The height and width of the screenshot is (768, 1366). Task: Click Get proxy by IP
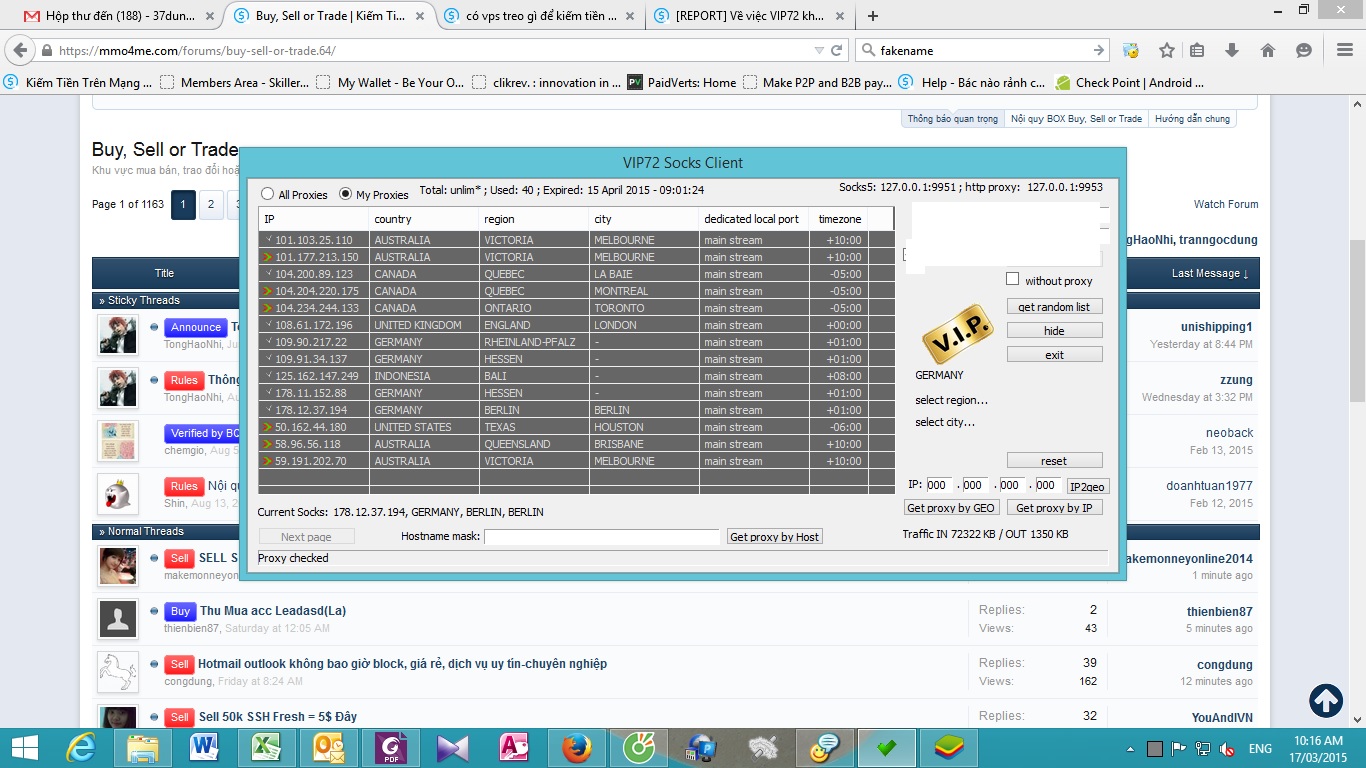click(x=1054, y=508)
